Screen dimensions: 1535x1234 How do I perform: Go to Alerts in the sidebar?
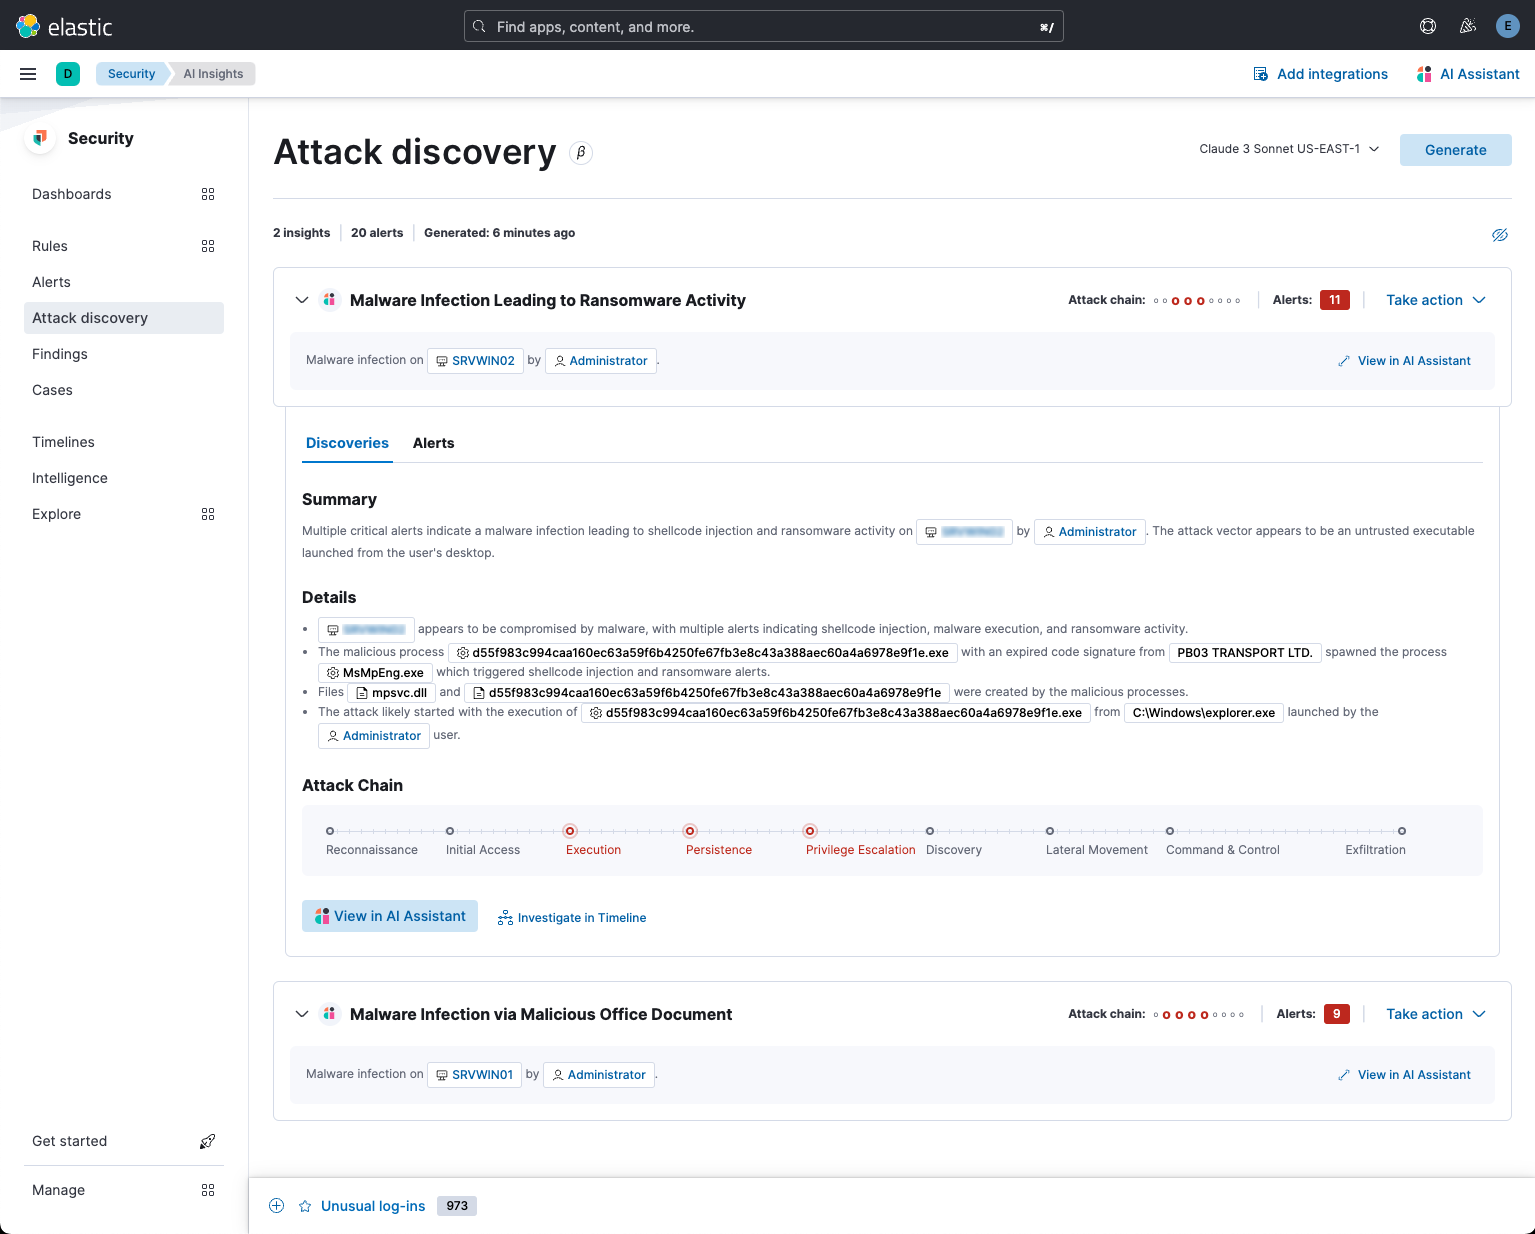pos(51,282)
